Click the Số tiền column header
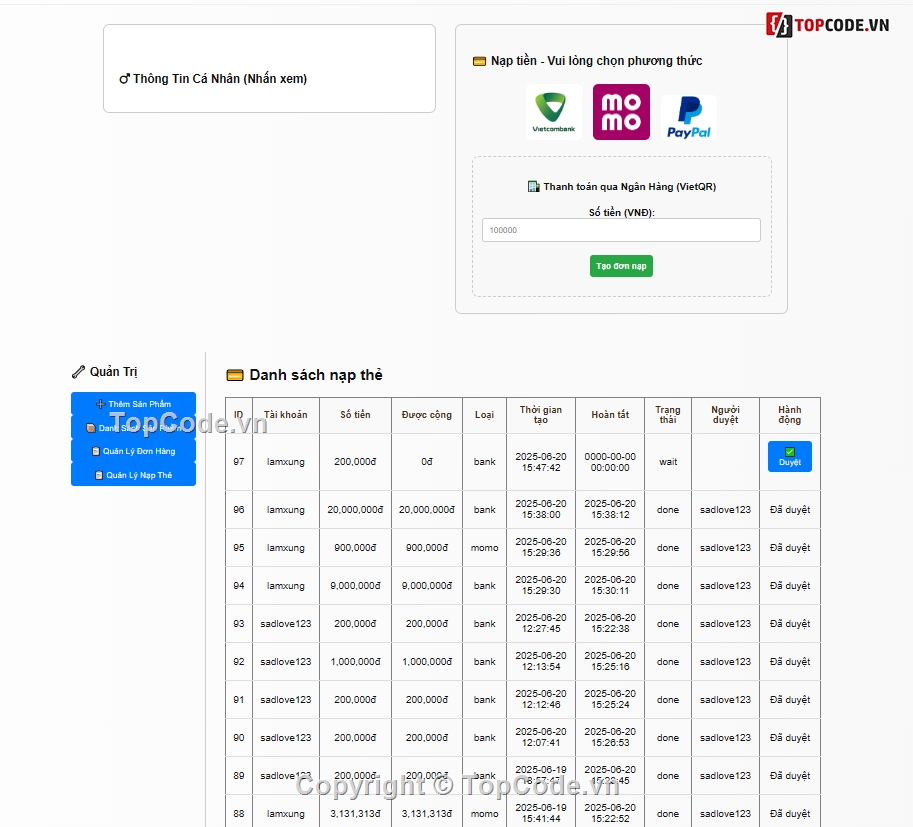Viewport: 913px width, 827px height. [x=355, y=415]
